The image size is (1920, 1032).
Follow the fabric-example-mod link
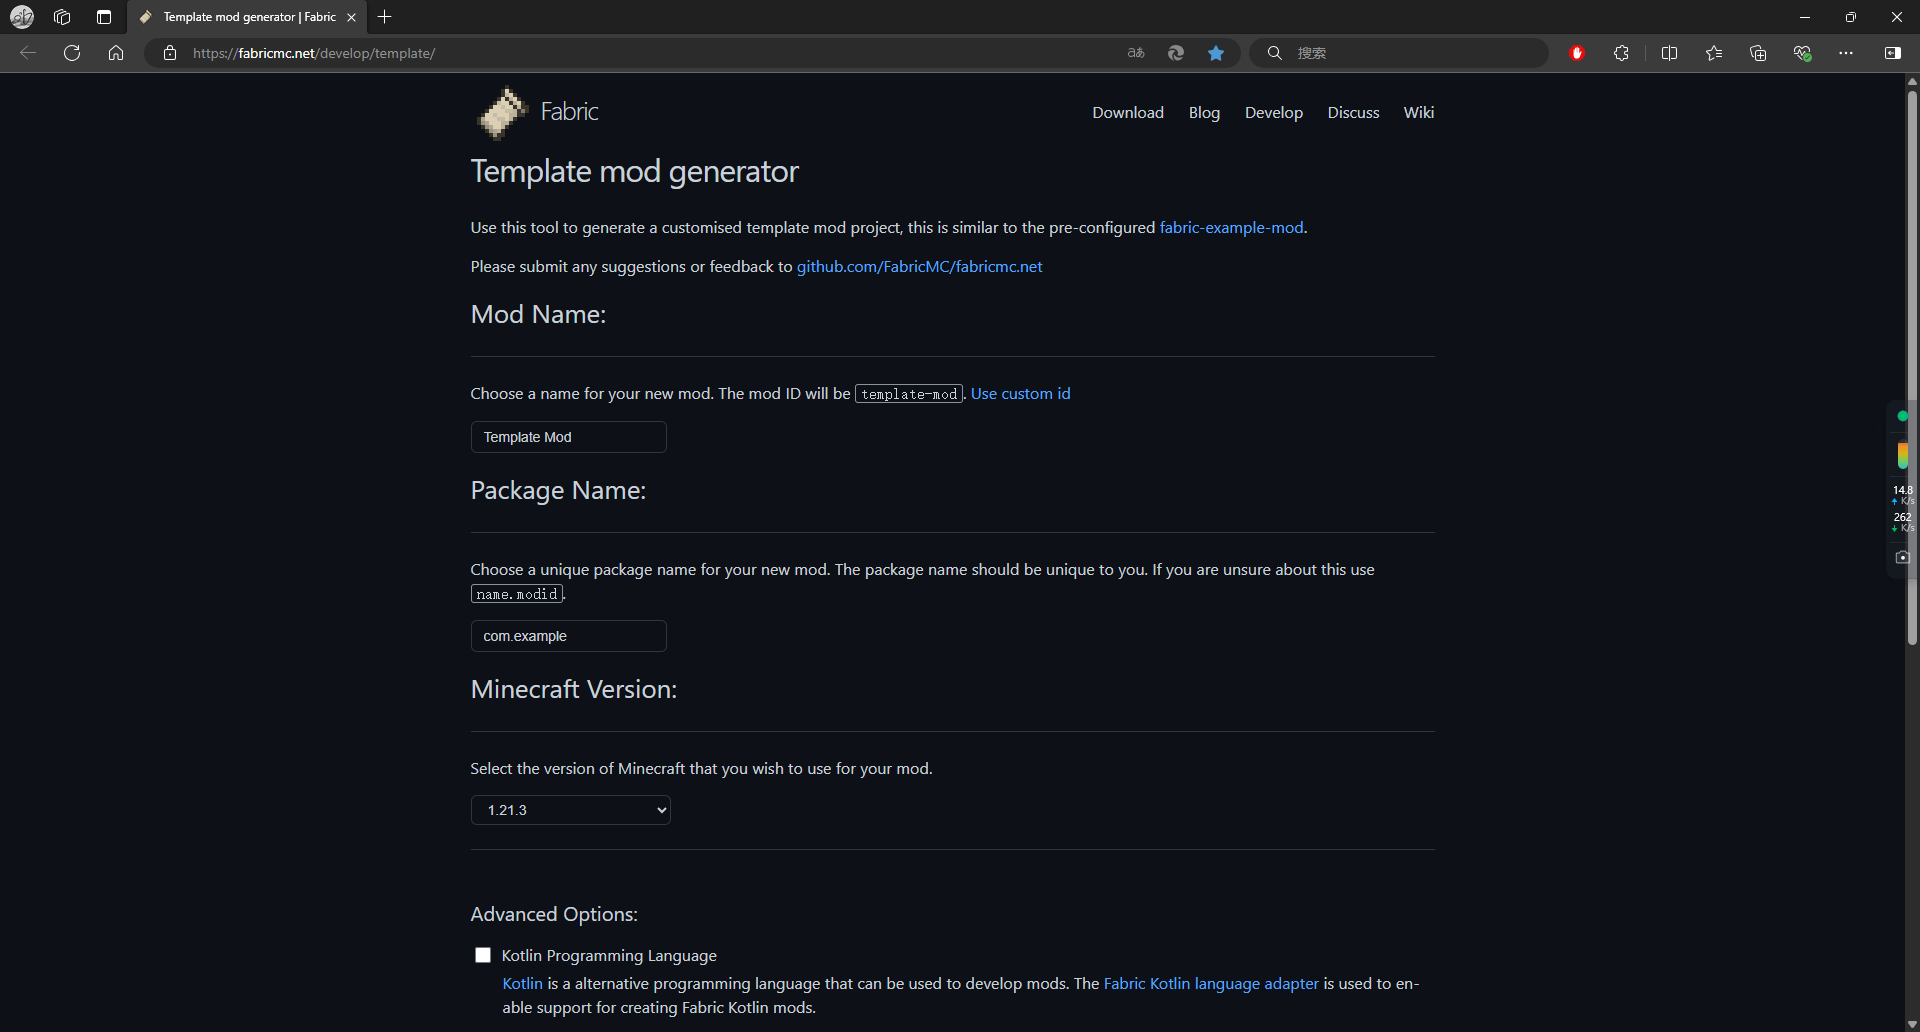click(x=1231, y=228)
